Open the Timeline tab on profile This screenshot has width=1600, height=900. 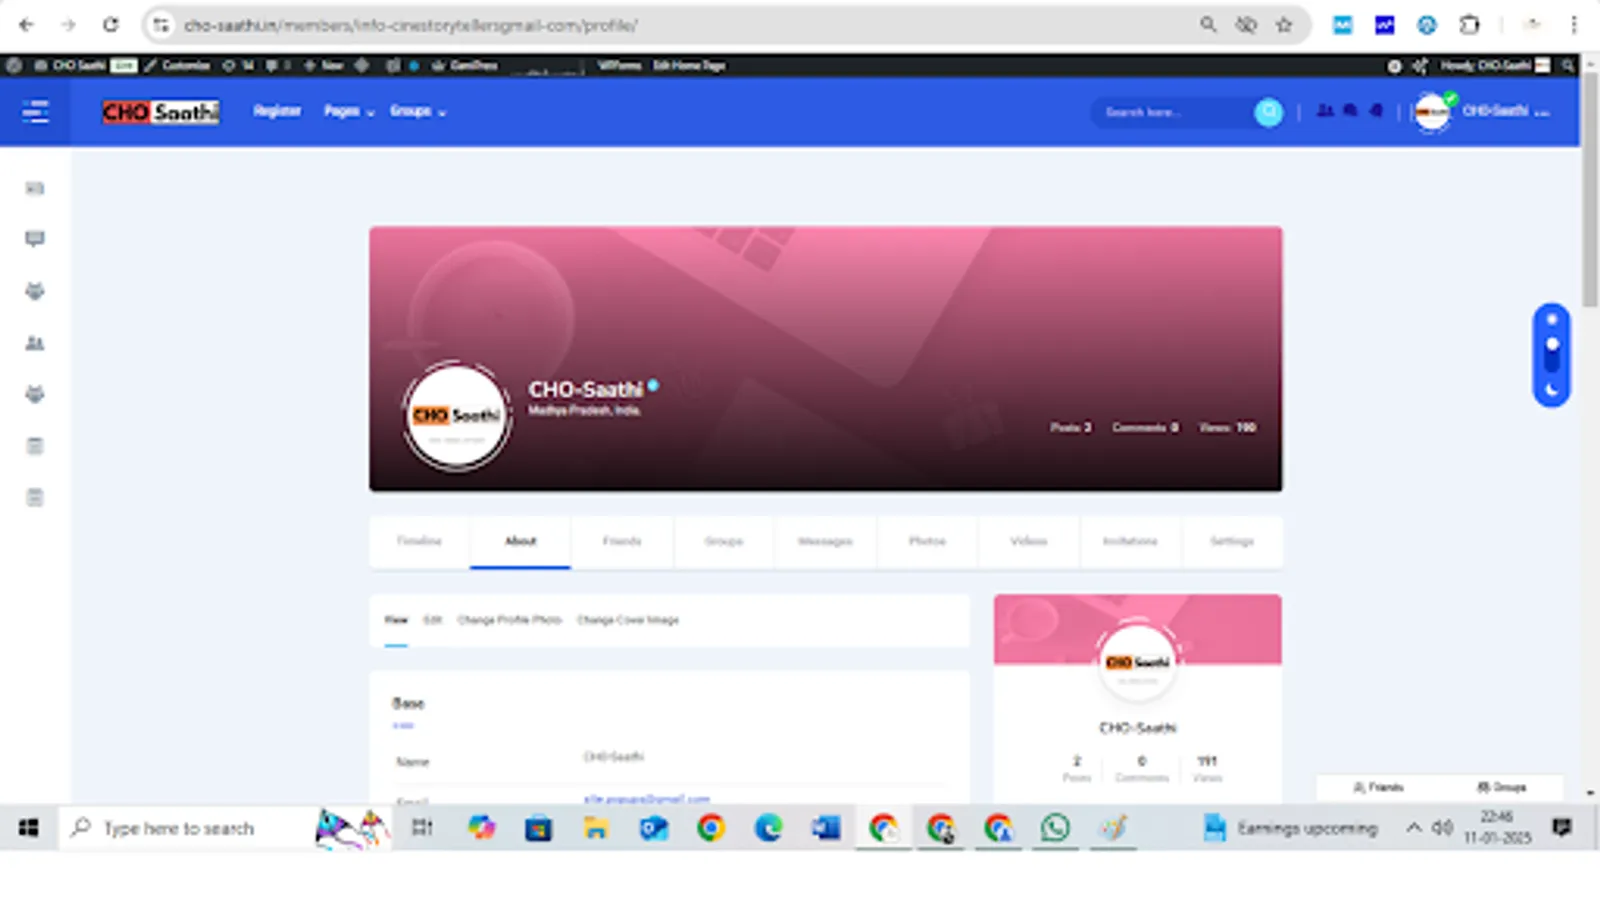[x=418, y=541]
